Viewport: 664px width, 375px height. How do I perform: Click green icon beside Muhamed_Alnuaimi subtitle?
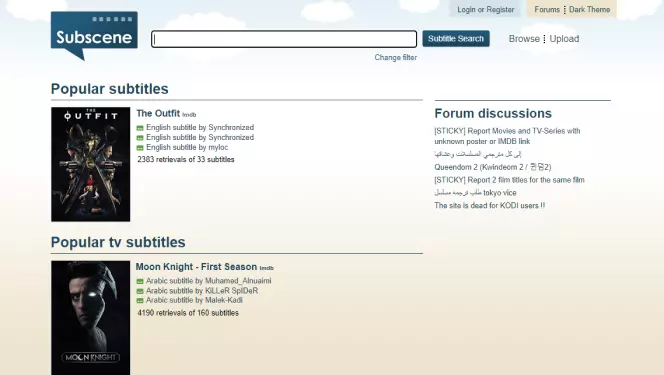click(x=140, y=281)
